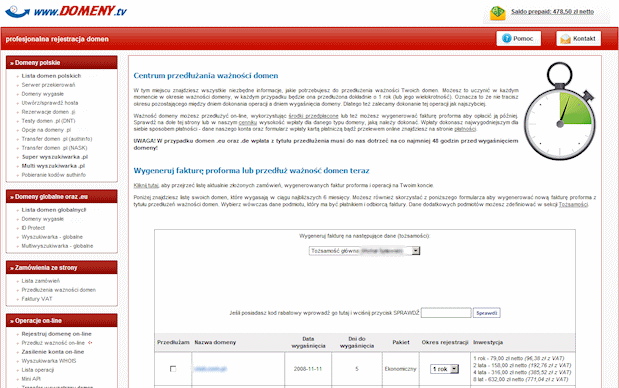This screenshot has height=388, width=619.
Task: Open the Kontakt button
Action: pyautogui.click(x=578, y=39)
